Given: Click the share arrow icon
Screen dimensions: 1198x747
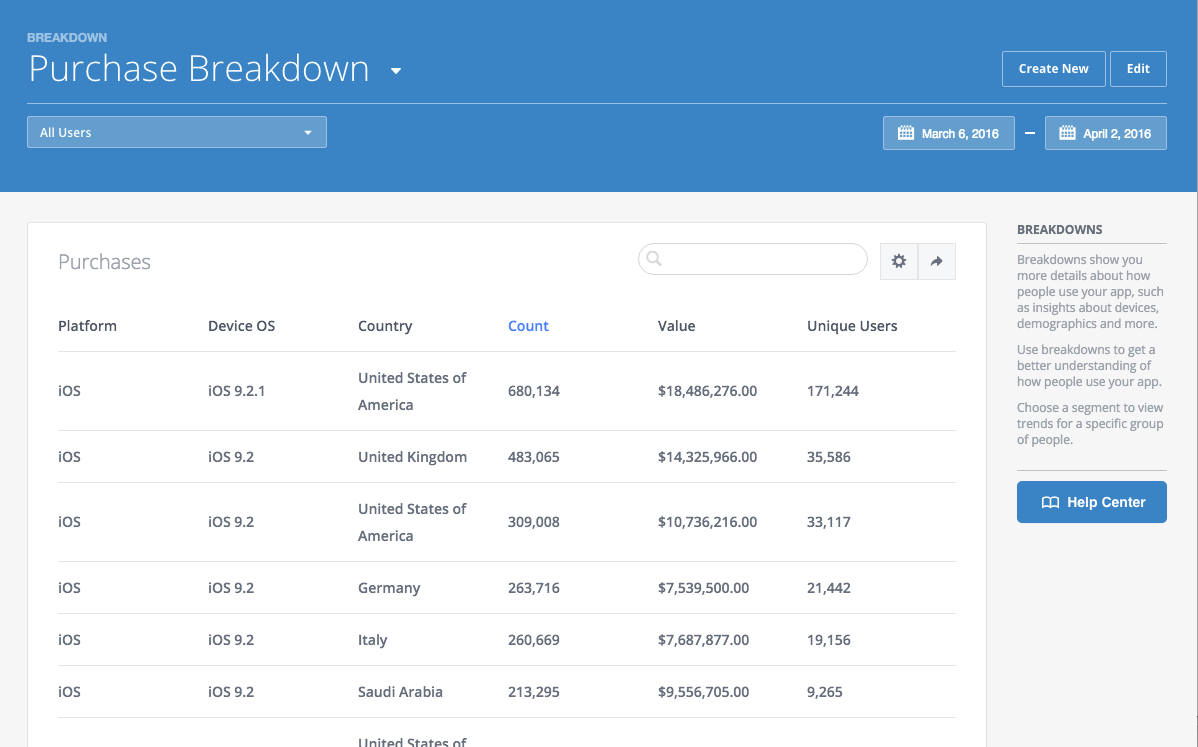Looking at the screenshot, I should click(937, 261).
